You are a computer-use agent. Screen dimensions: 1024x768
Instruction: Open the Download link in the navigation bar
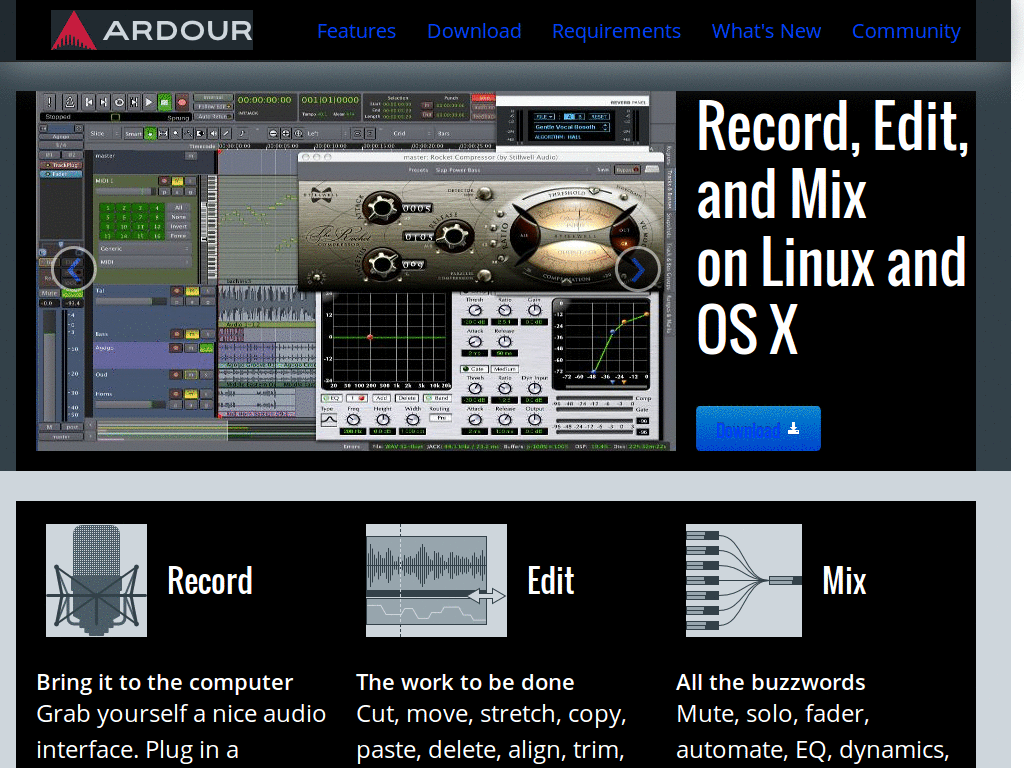pyautogui.click(x=474, y=31)
